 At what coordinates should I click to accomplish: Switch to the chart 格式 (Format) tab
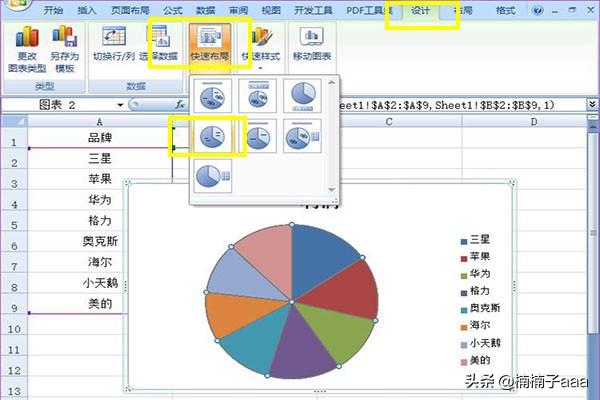506,10
